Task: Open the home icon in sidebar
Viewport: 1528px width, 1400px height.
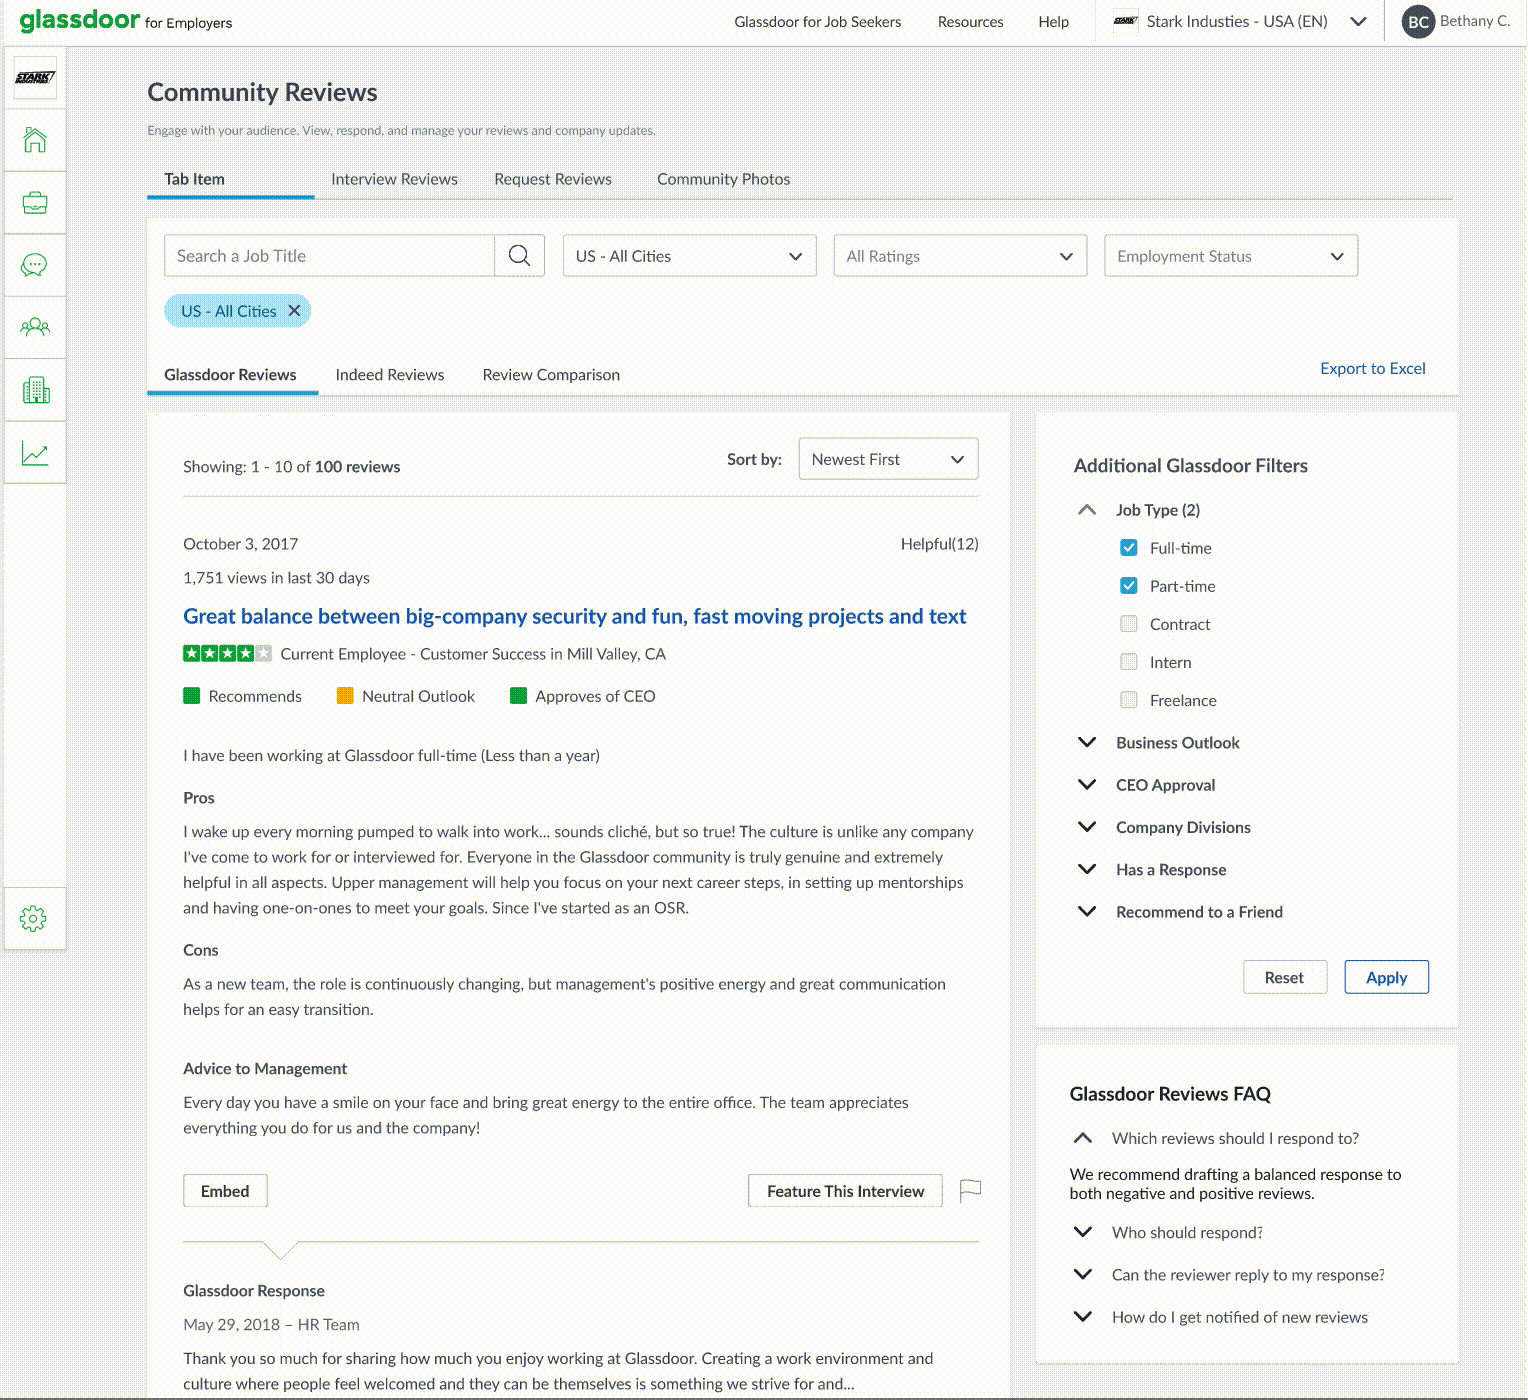Action: tap(35, 140)
